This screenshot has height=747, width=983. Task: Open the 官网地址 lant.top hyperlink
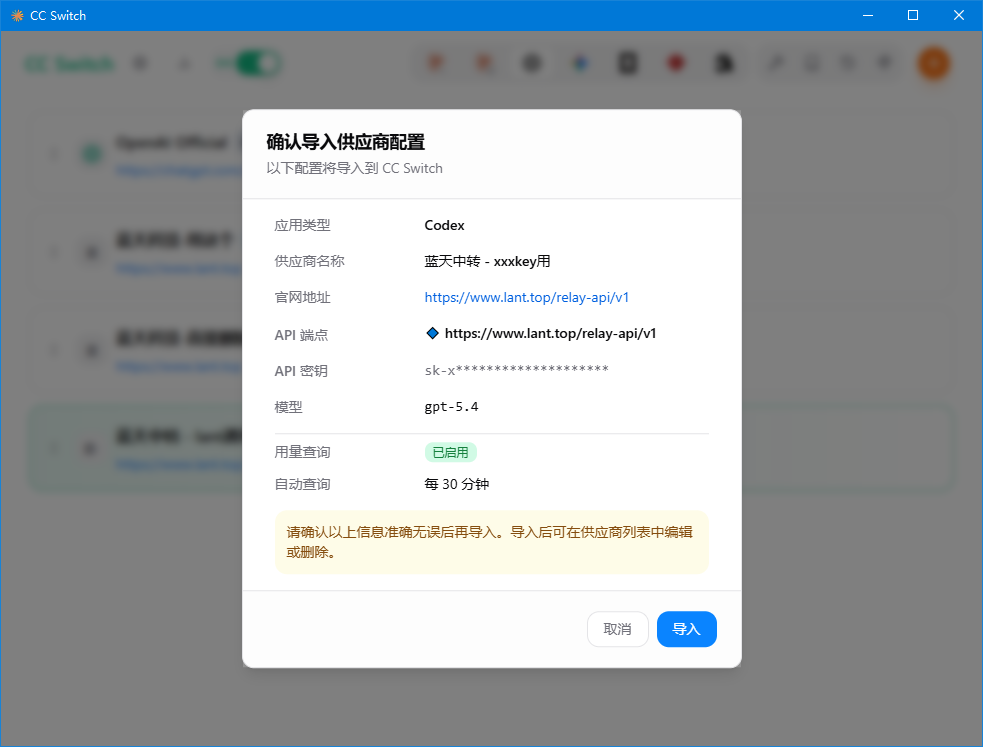pyautogui.click(x=527, y=297)
